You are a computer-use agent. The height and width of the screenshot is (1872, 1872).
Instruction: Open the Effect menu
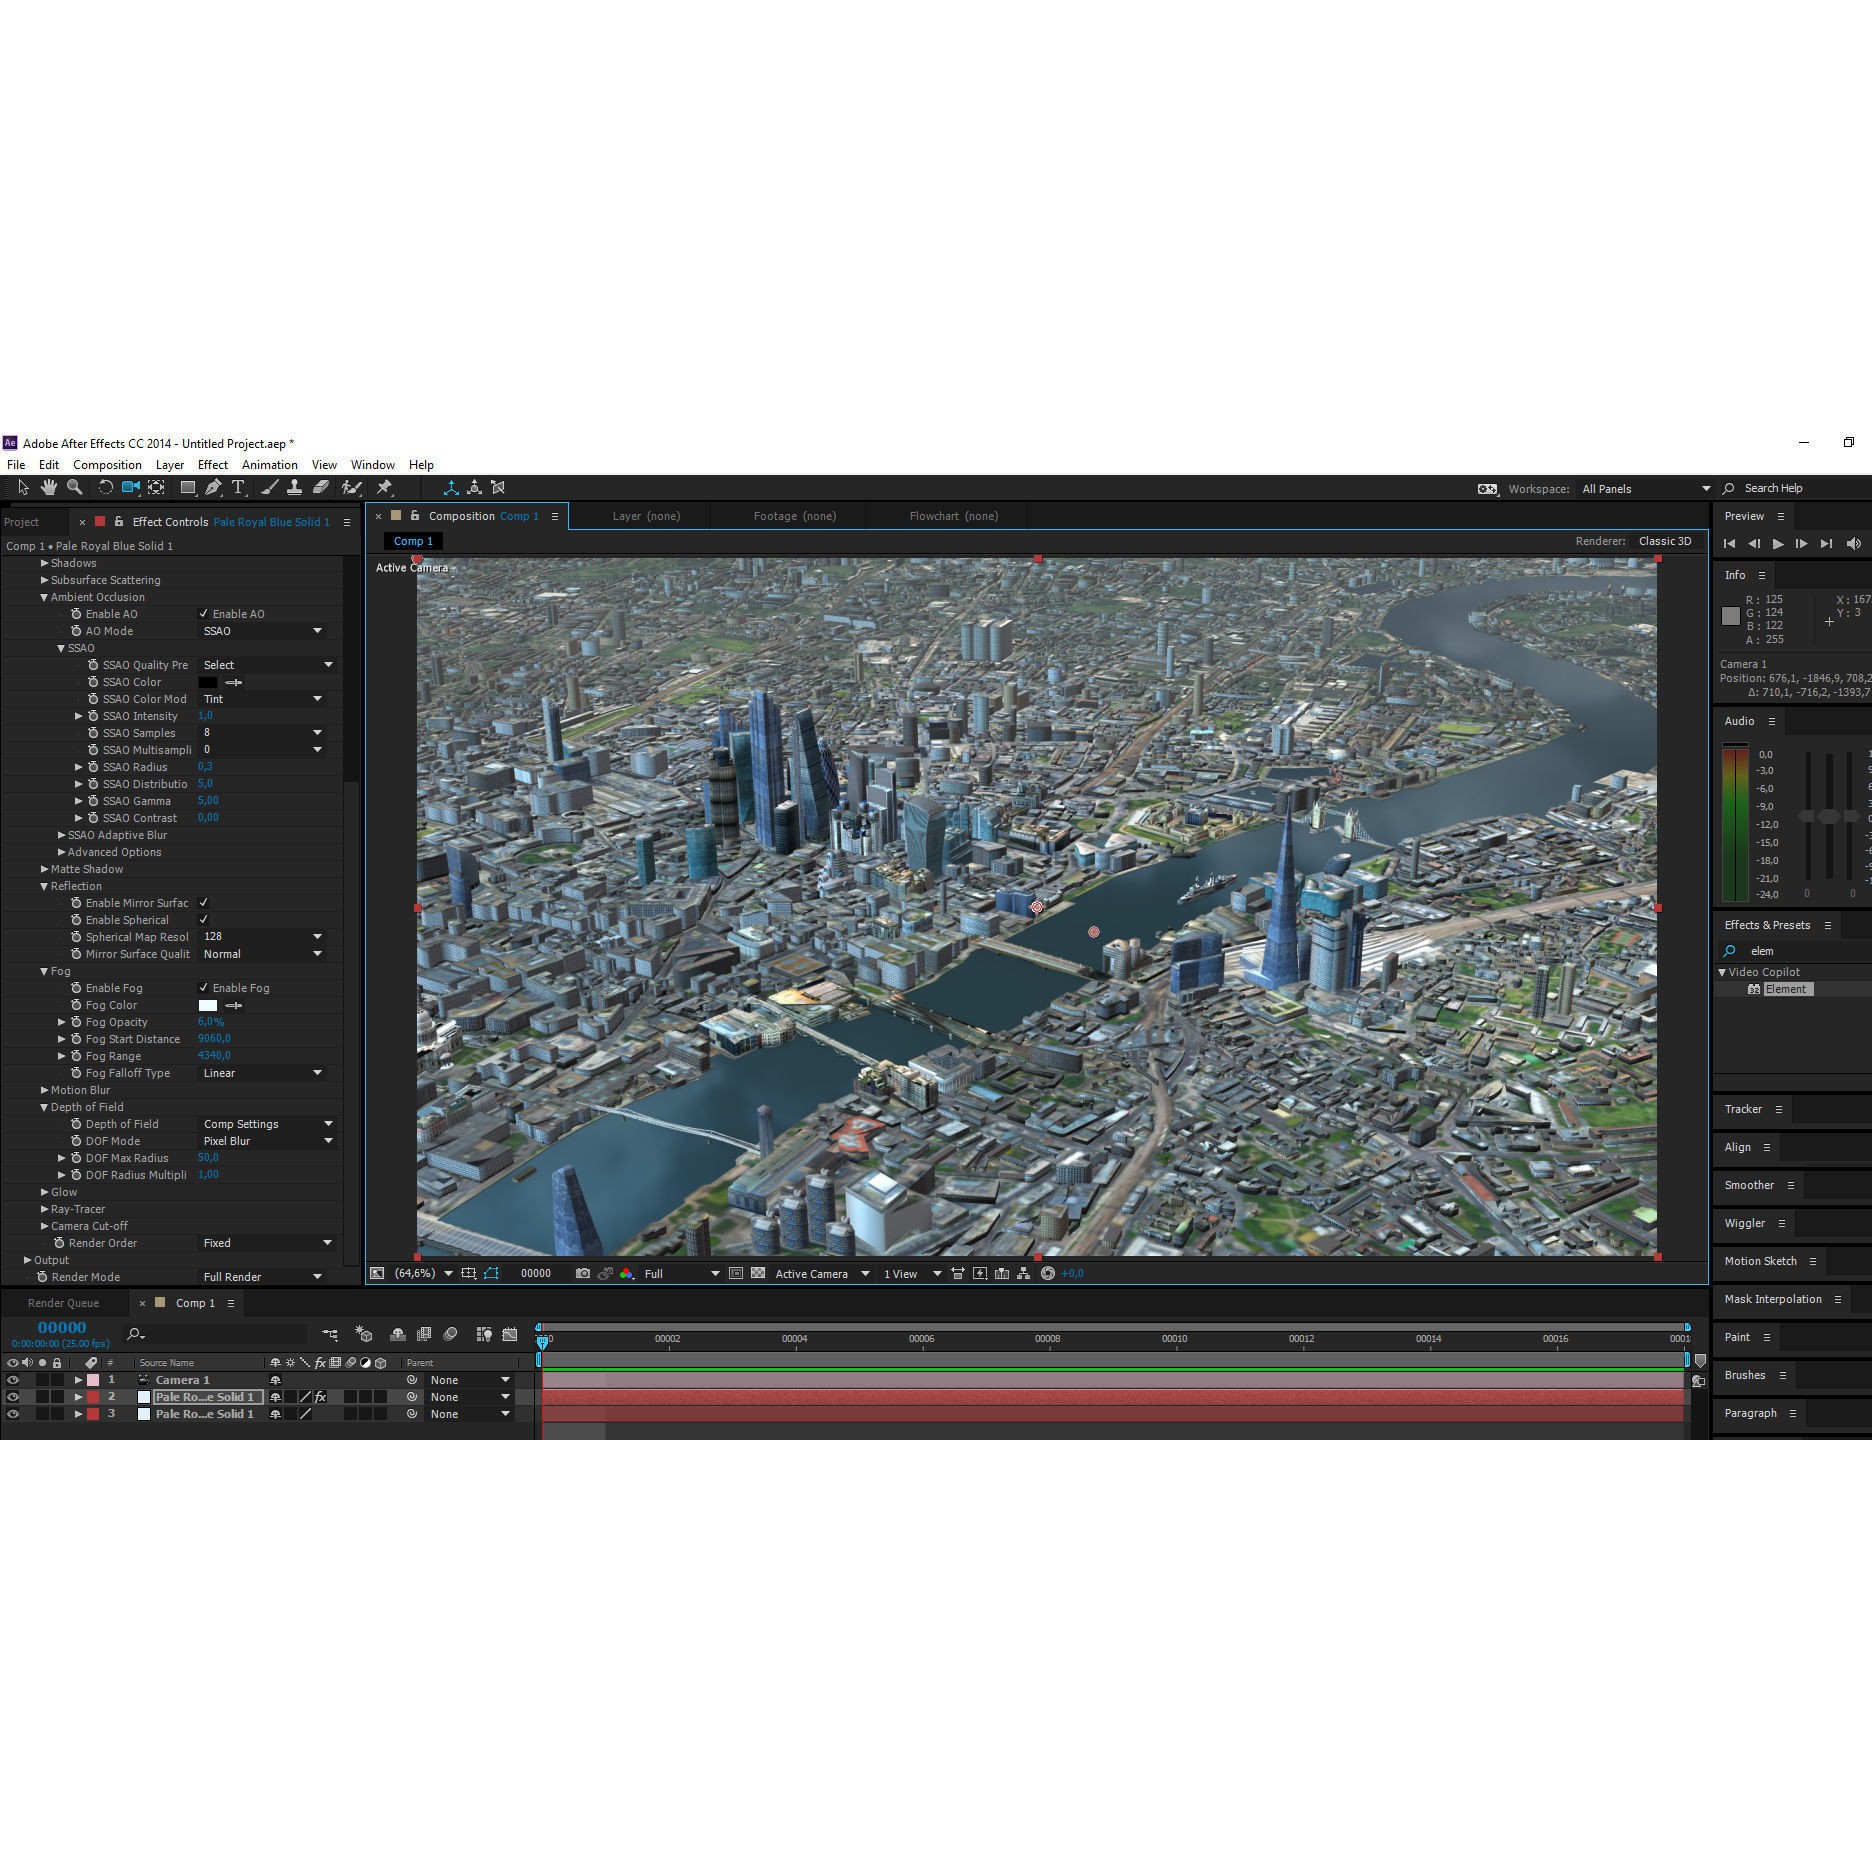212,464
